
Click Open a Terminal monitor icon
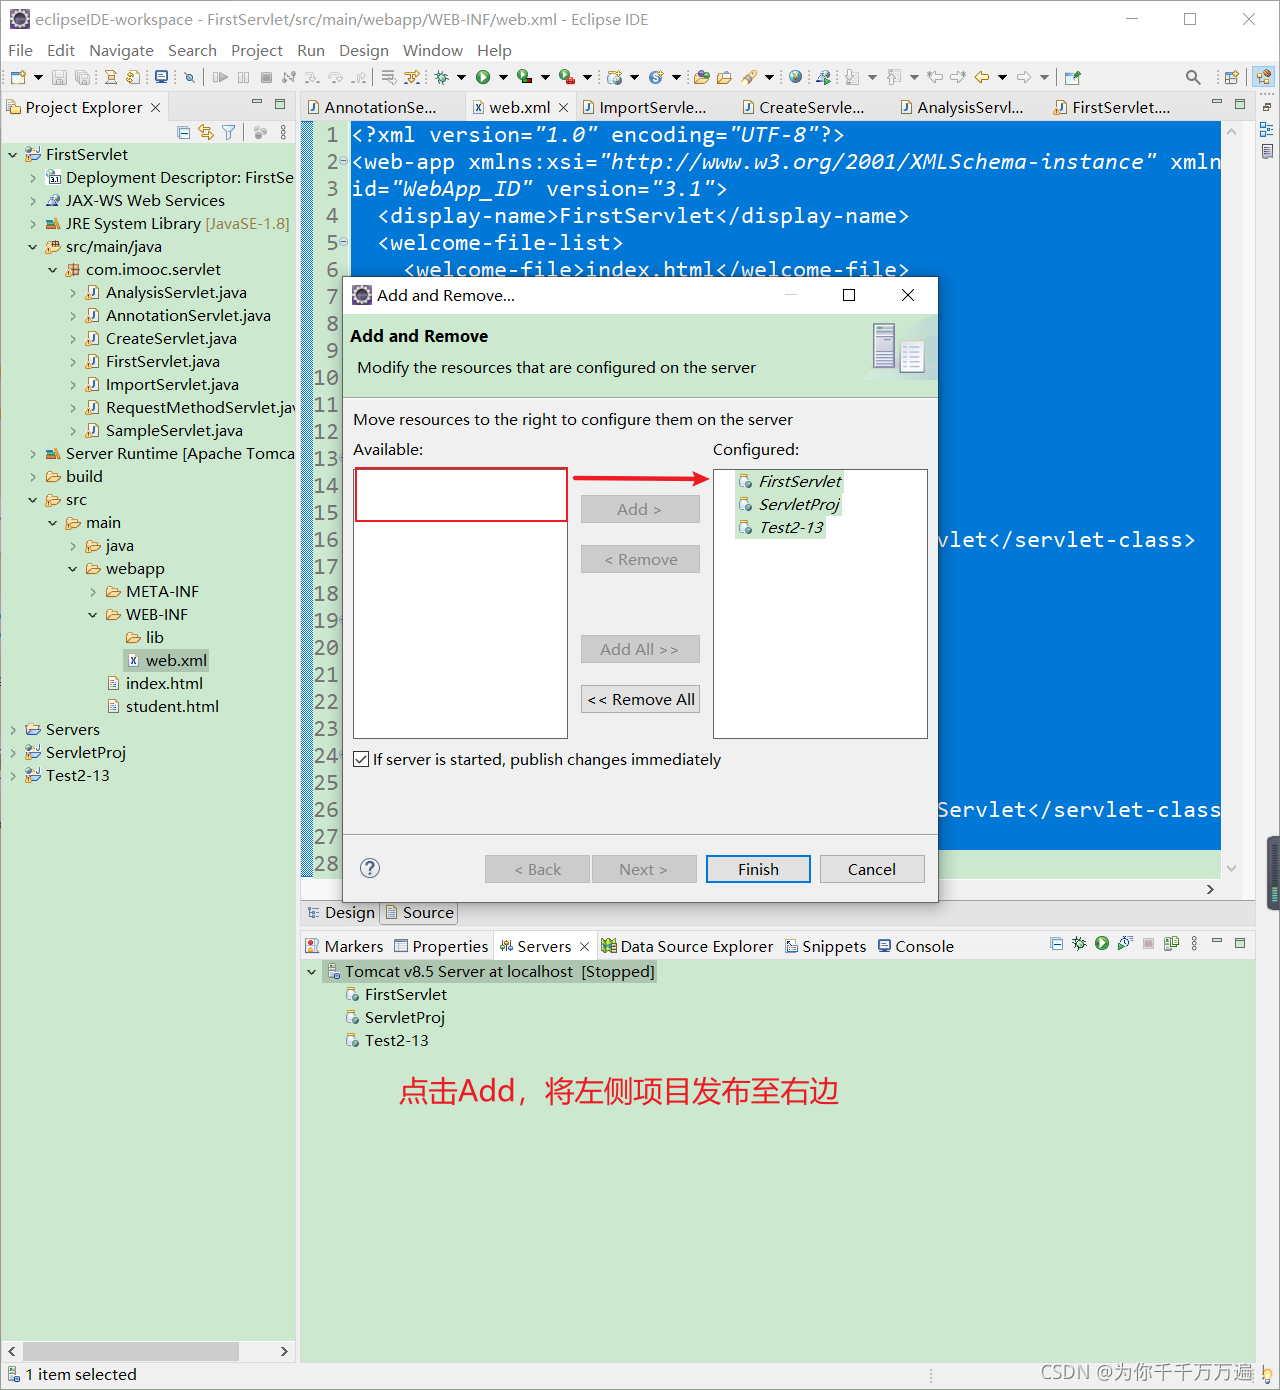(x=161, y=77)
